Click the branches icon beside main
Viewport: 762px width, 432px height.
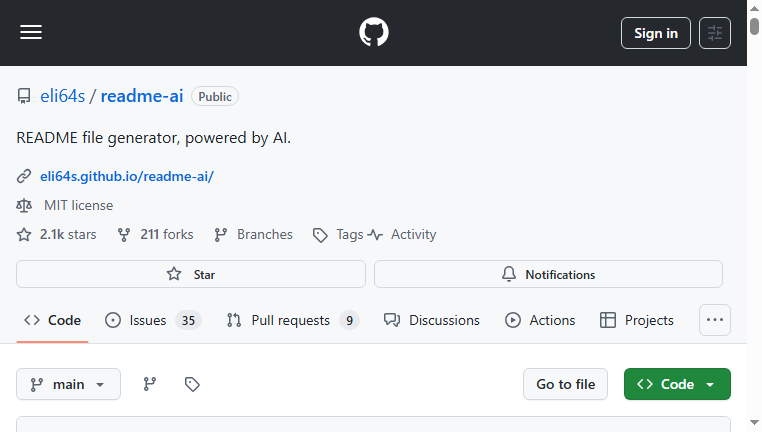[150, 384]
